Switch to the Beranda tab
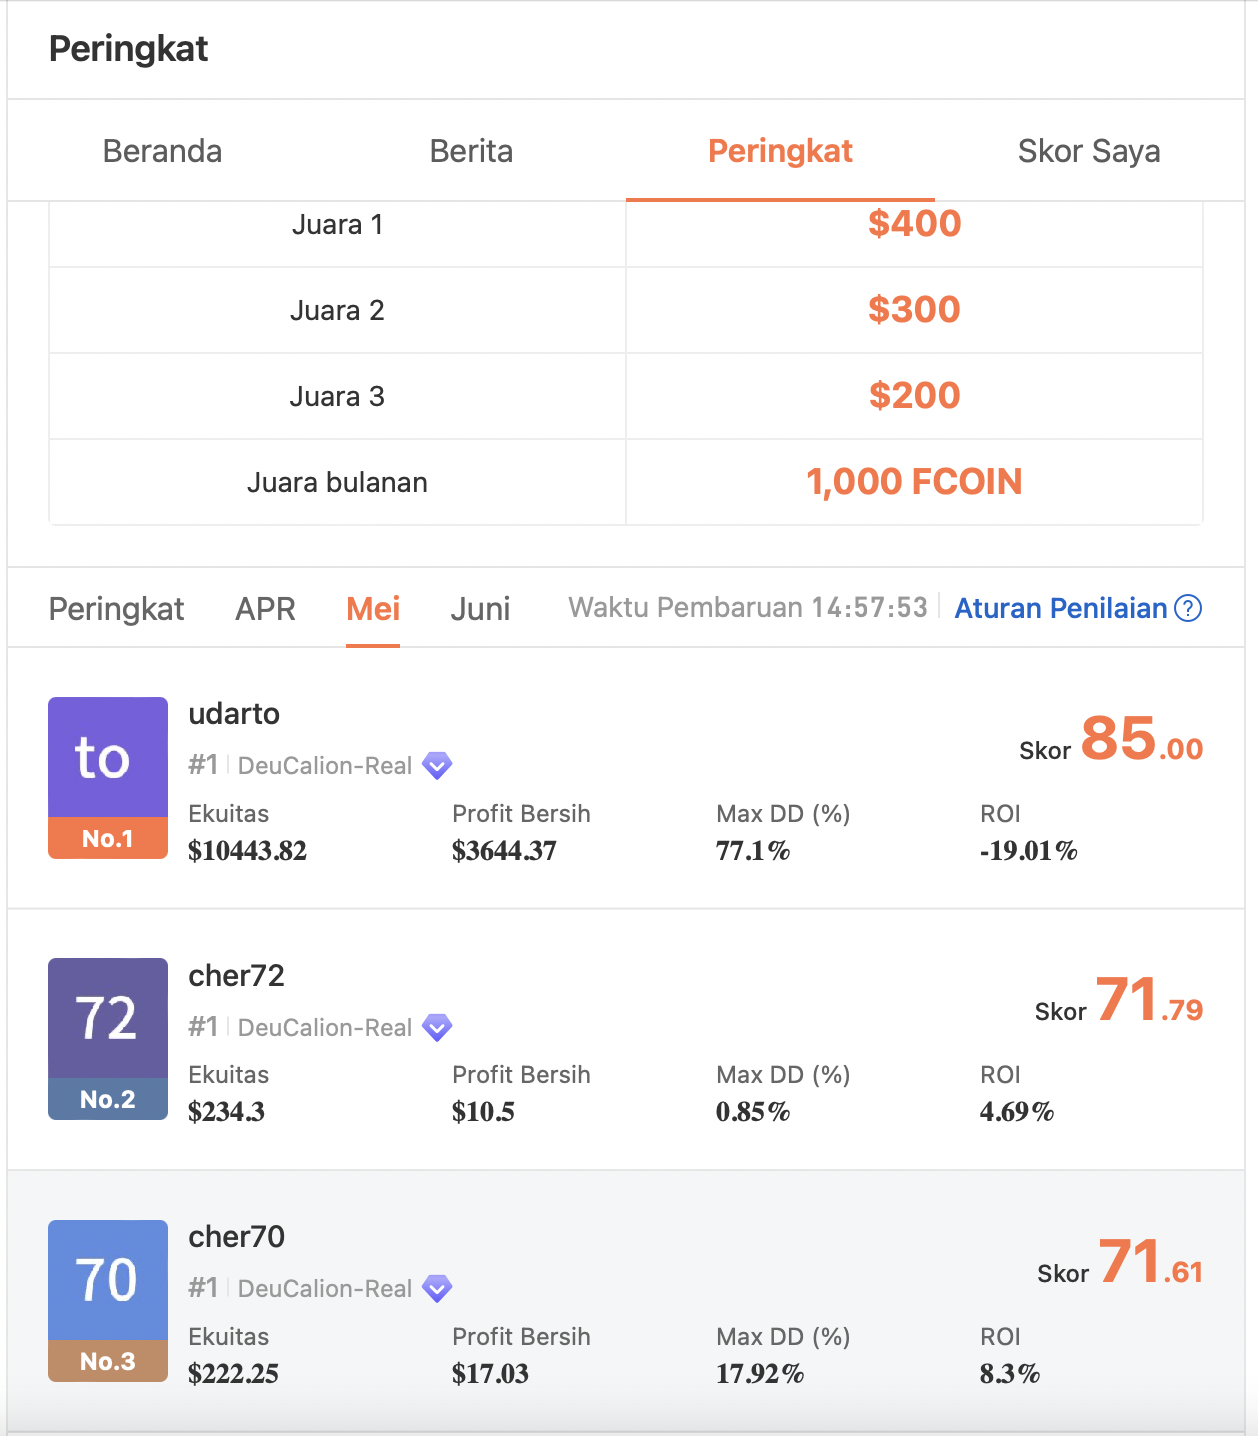This screenshot has width=1258, height=1436. 162,151
